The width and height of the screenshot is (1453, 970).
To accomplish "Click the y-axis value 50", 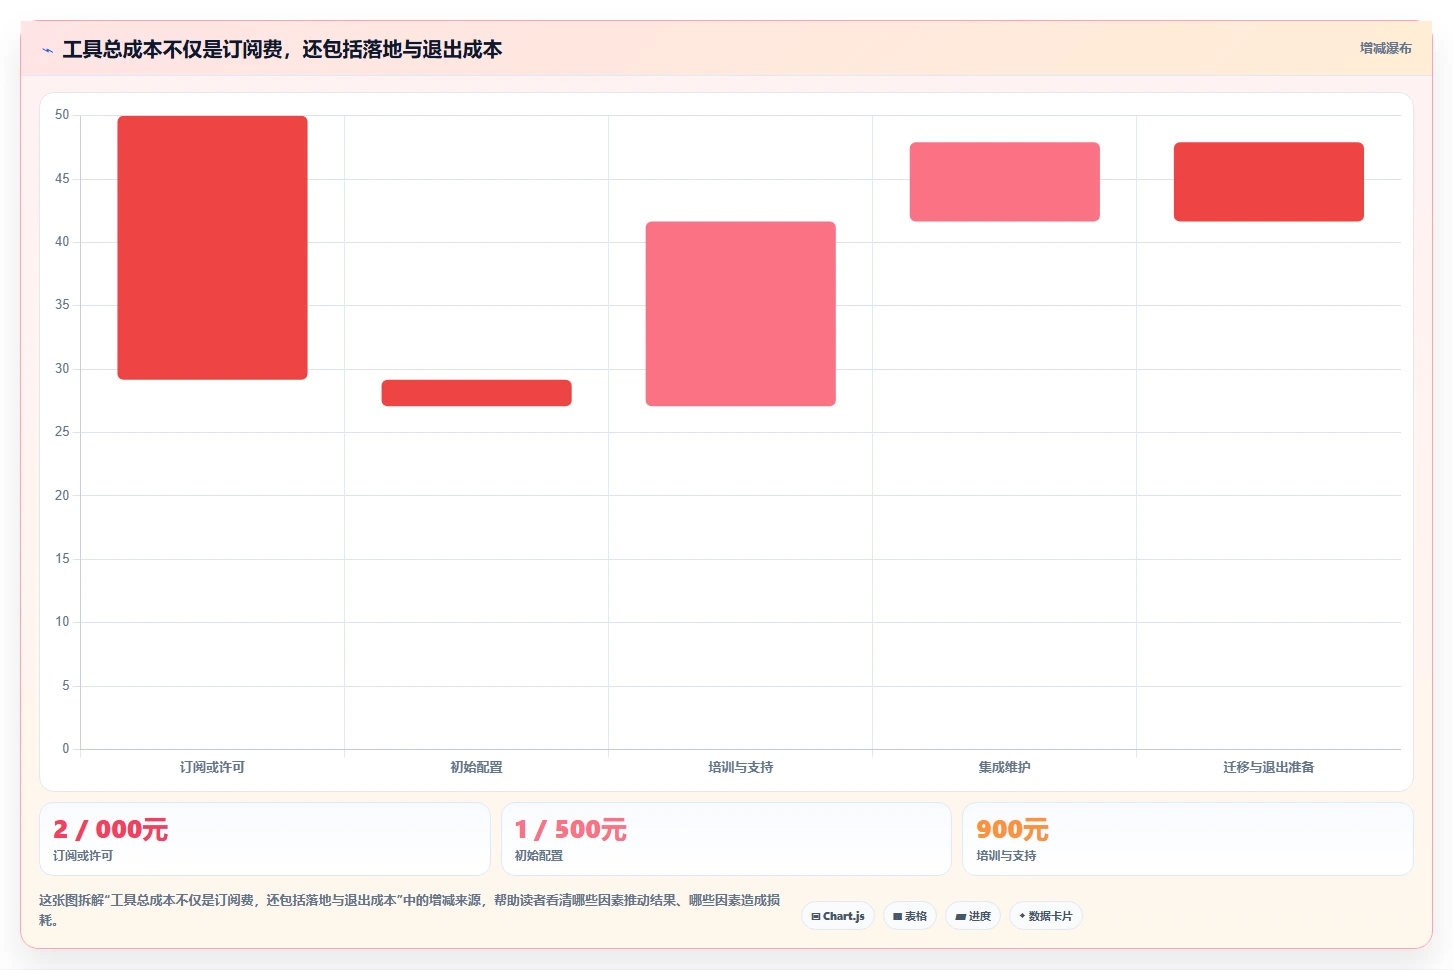I will (62, 115).
